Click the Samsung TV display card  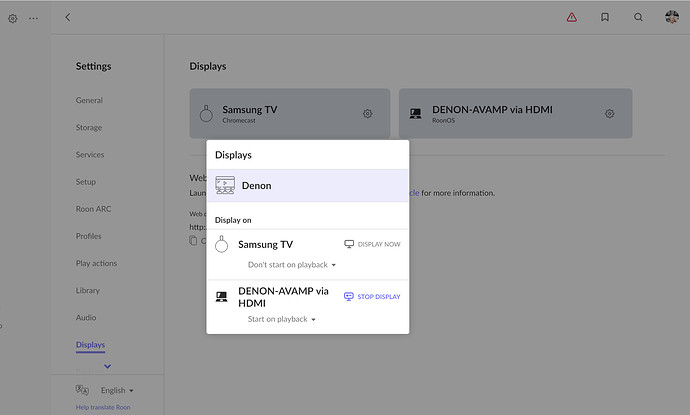click(290, 114)
